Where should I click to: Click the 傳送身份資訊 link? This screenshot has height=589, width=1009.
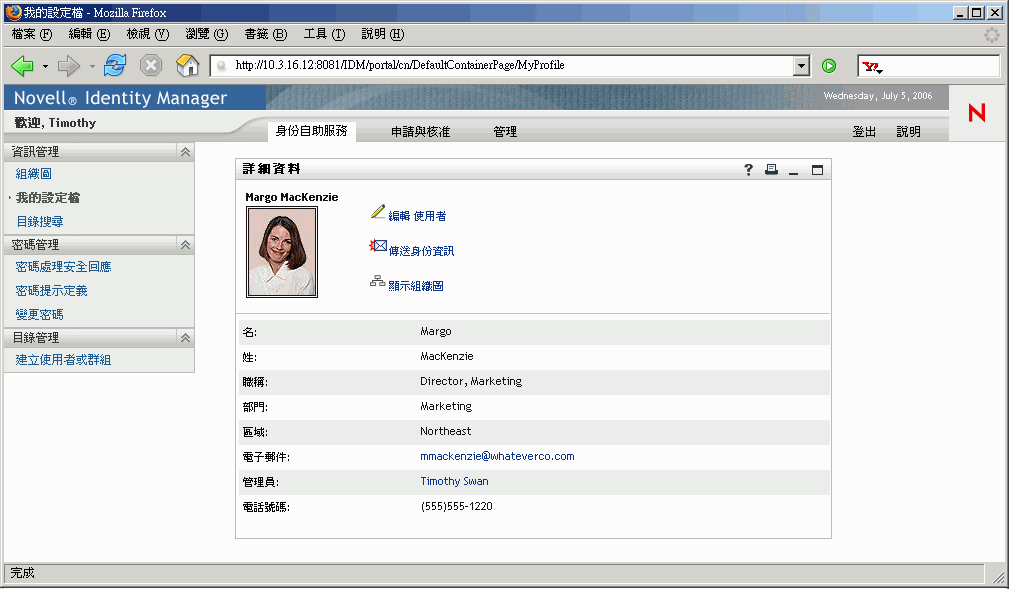click(421, 251)
